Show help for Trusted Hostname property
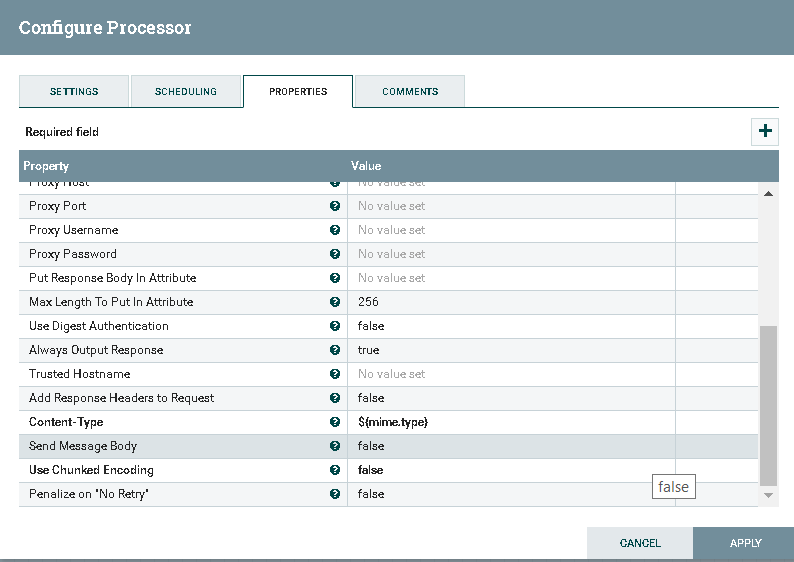 click(x=335, y=374)
